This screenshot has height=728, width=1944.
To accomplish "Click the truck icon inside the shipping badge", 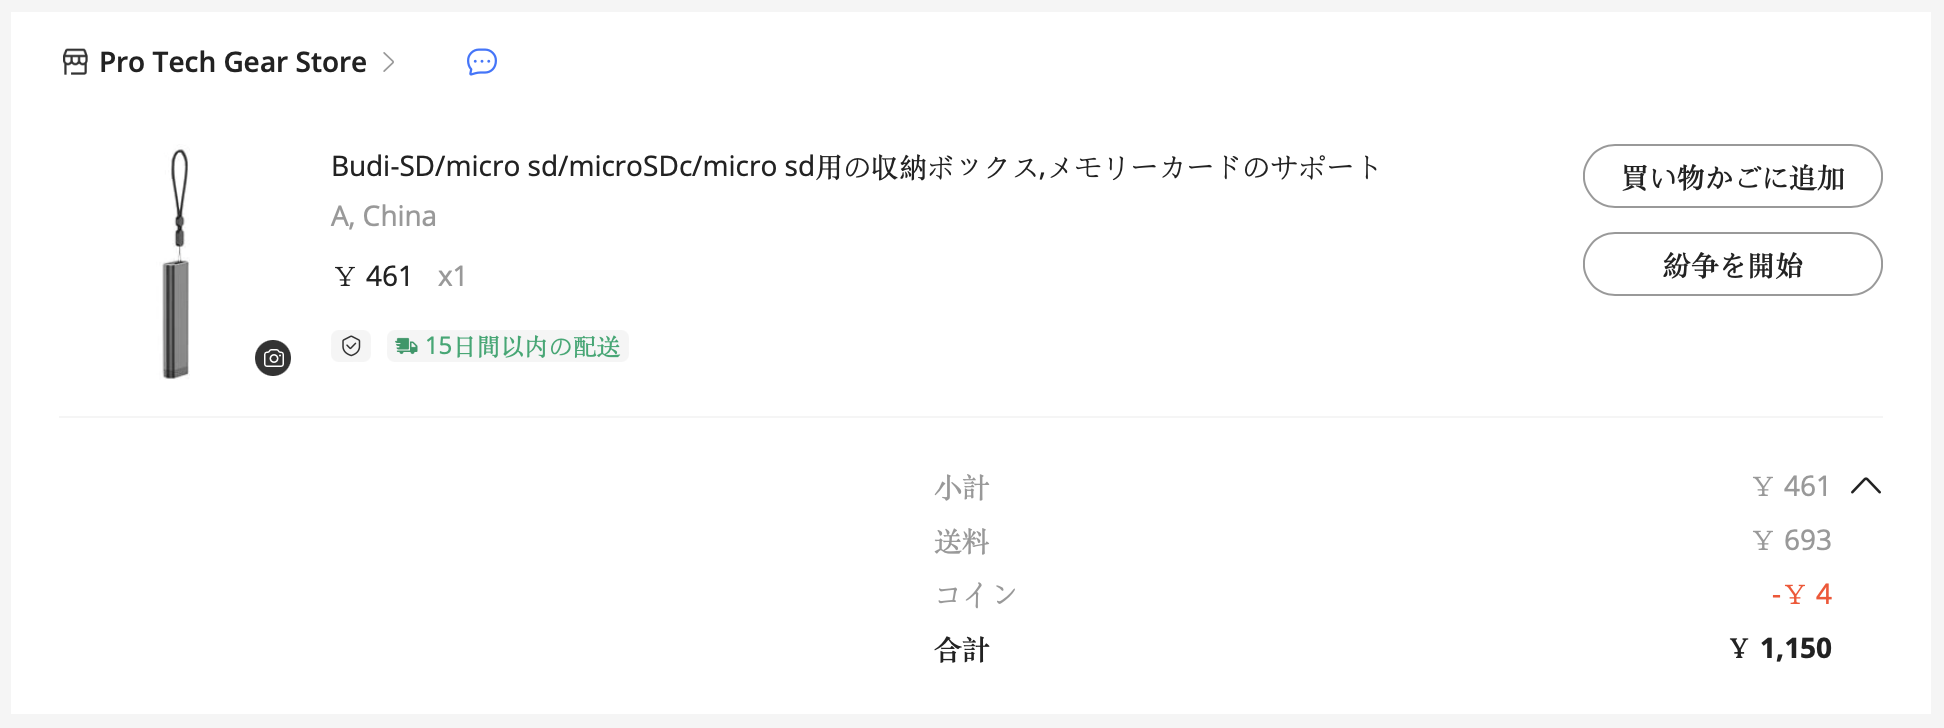I will (x=406, y=346).
